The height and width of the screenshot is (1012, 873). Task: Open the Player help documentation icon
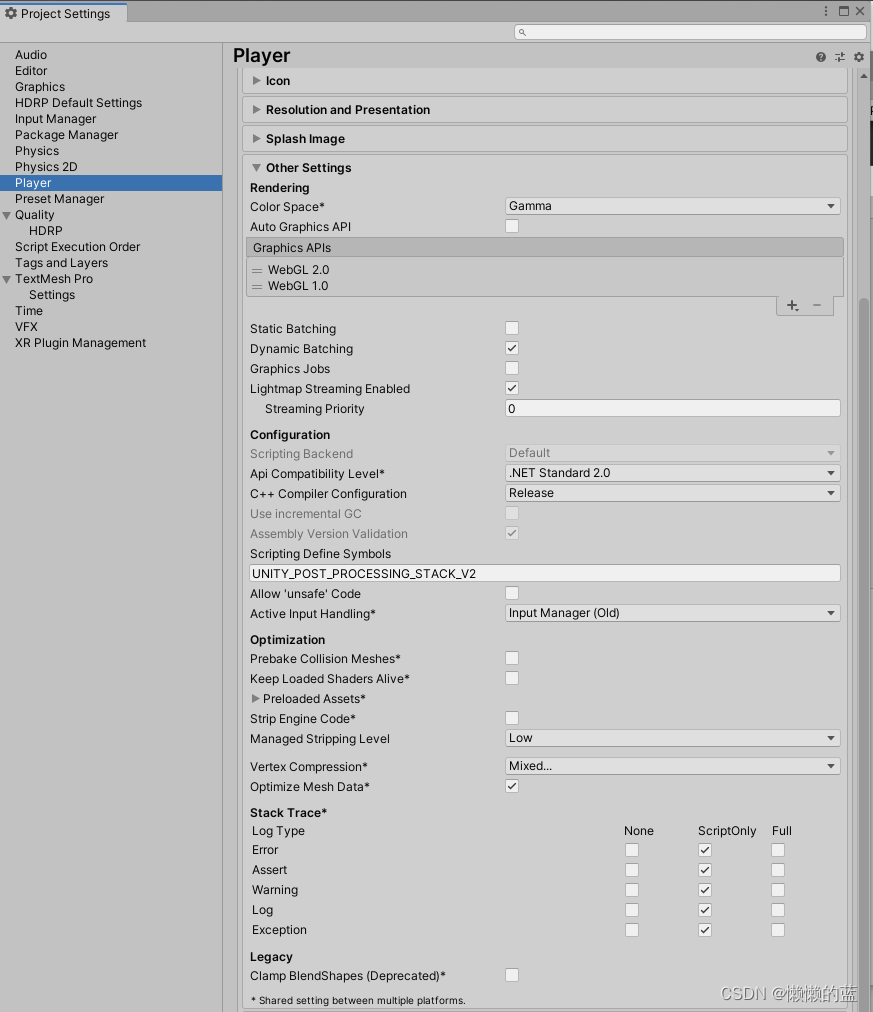821,56
